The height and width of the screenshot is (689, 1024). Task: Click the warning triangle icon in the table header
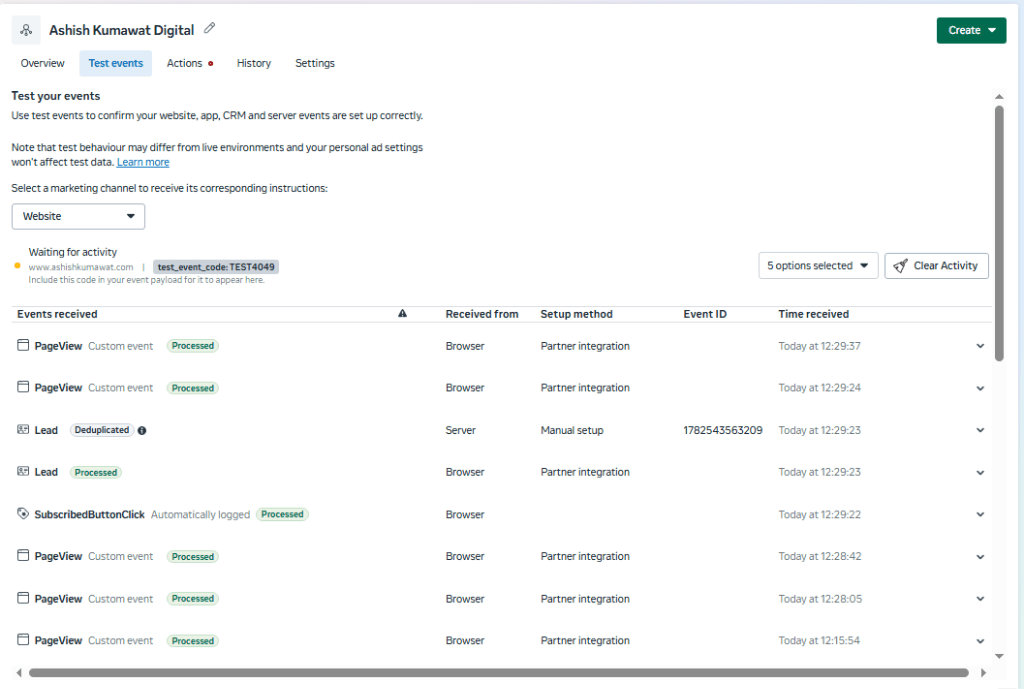click(402, 313)
